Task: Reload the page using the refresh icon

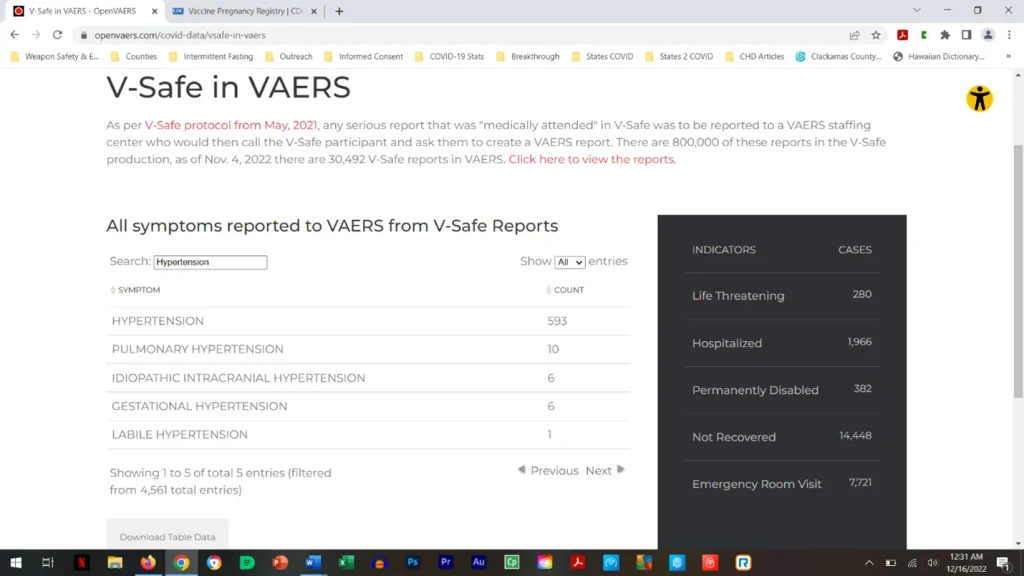Action: (57, 35)
